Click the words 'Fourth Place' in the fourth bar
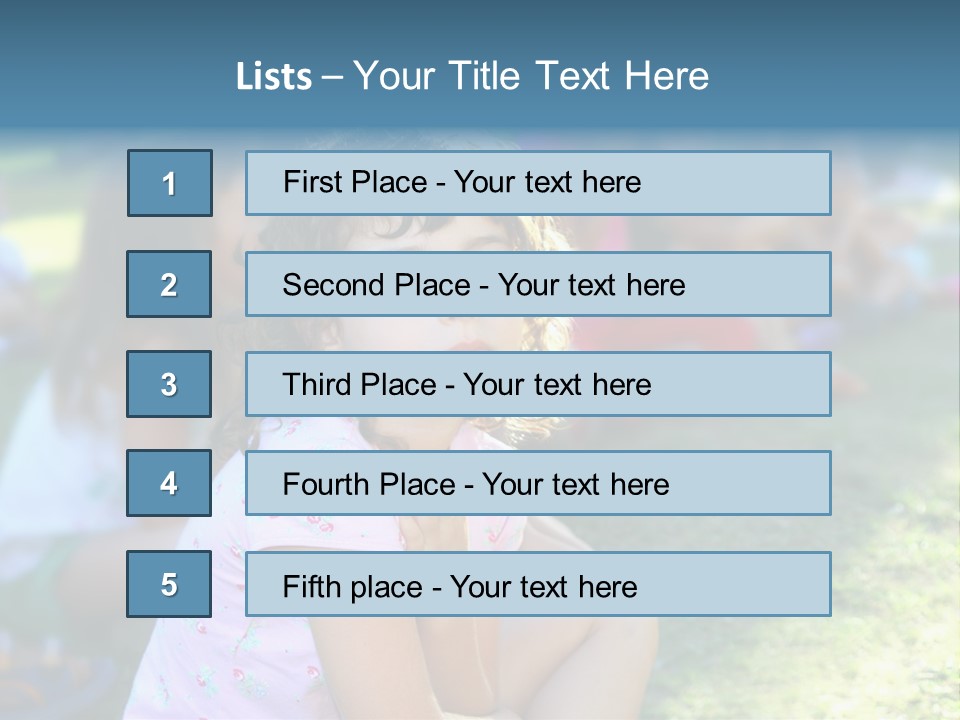Image resolution: width=960 pixels, height=720 pixels. (x=369, y=484)
